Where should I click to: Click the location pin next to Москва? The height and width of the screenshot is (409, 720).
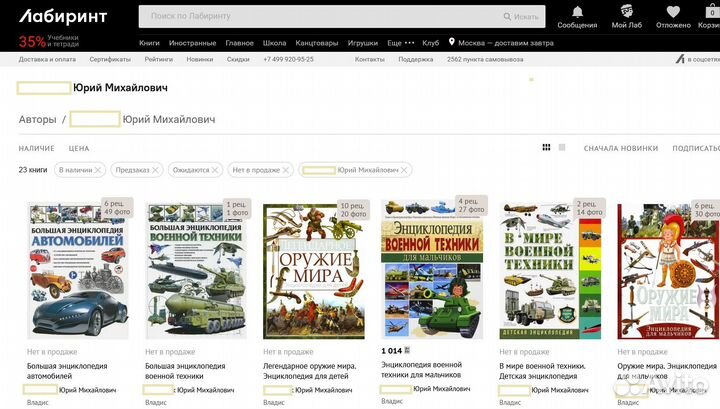(x=451, y=42)
